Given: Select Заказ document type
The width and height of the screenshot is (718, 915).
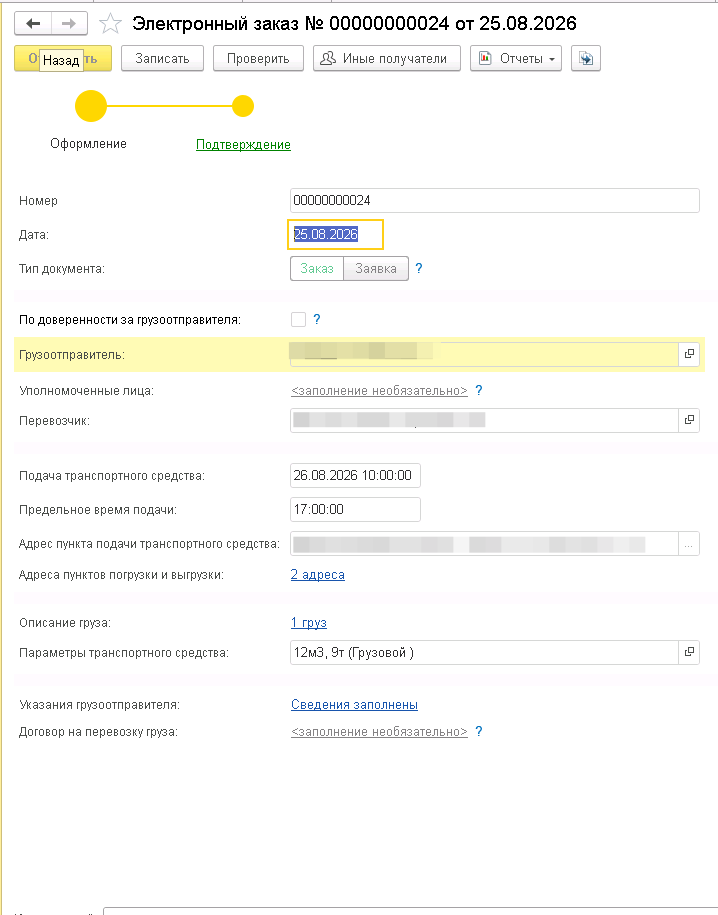Looking at the screenshot, I should point(317,268).
